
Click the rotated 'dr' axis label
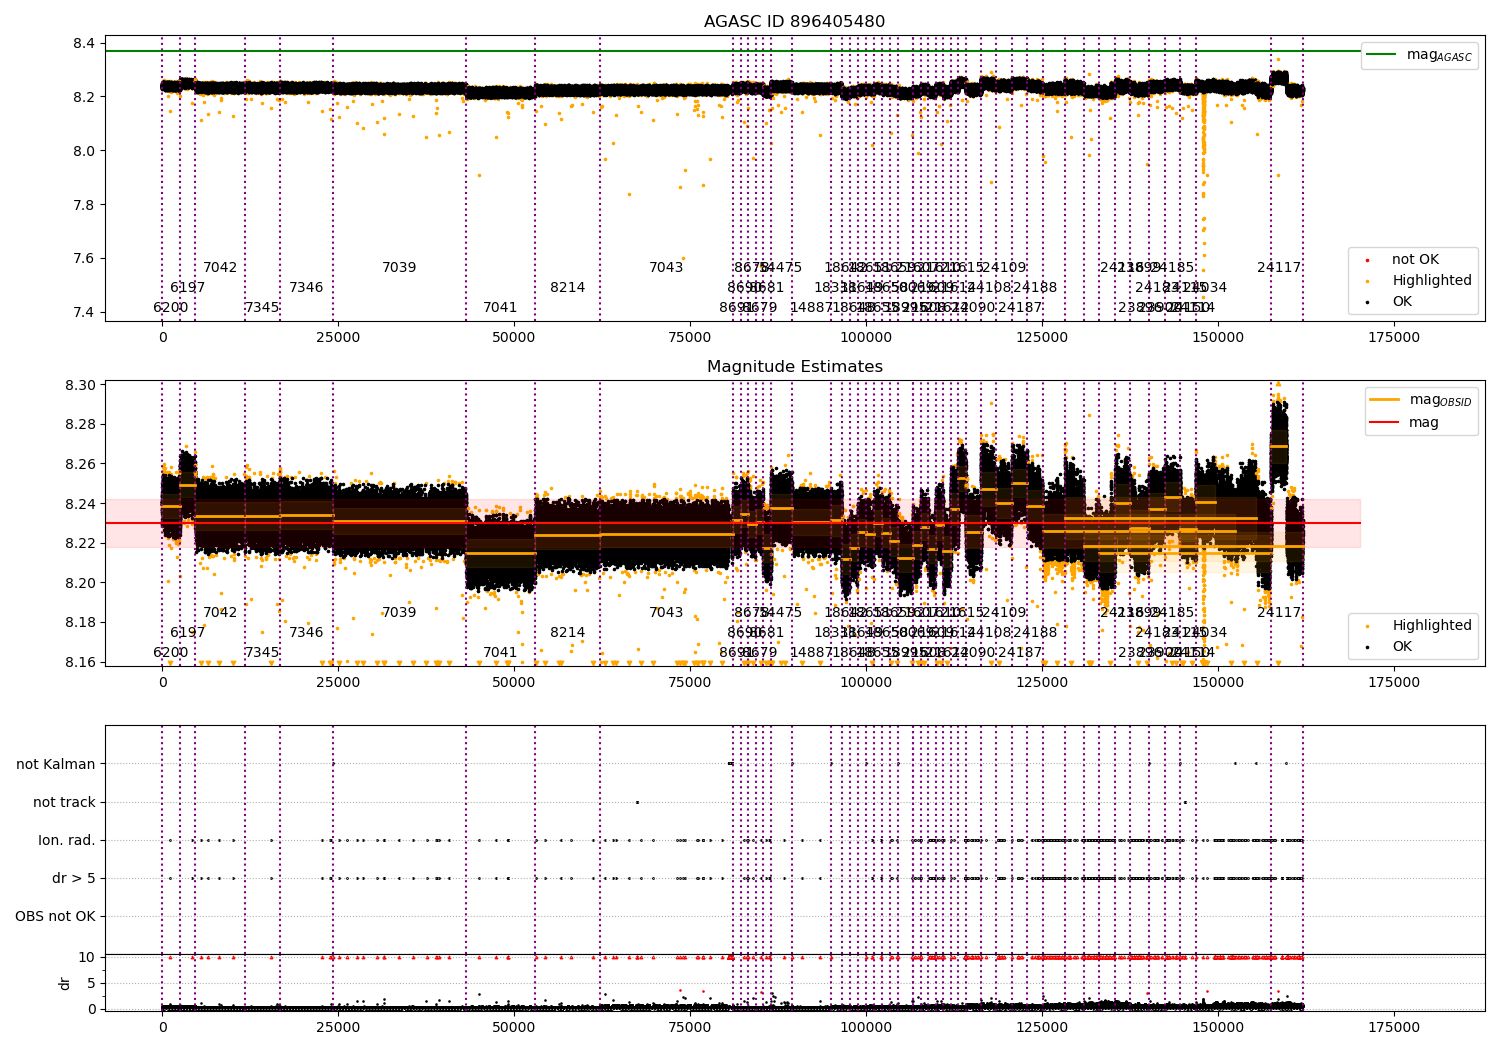coord(65,983)
